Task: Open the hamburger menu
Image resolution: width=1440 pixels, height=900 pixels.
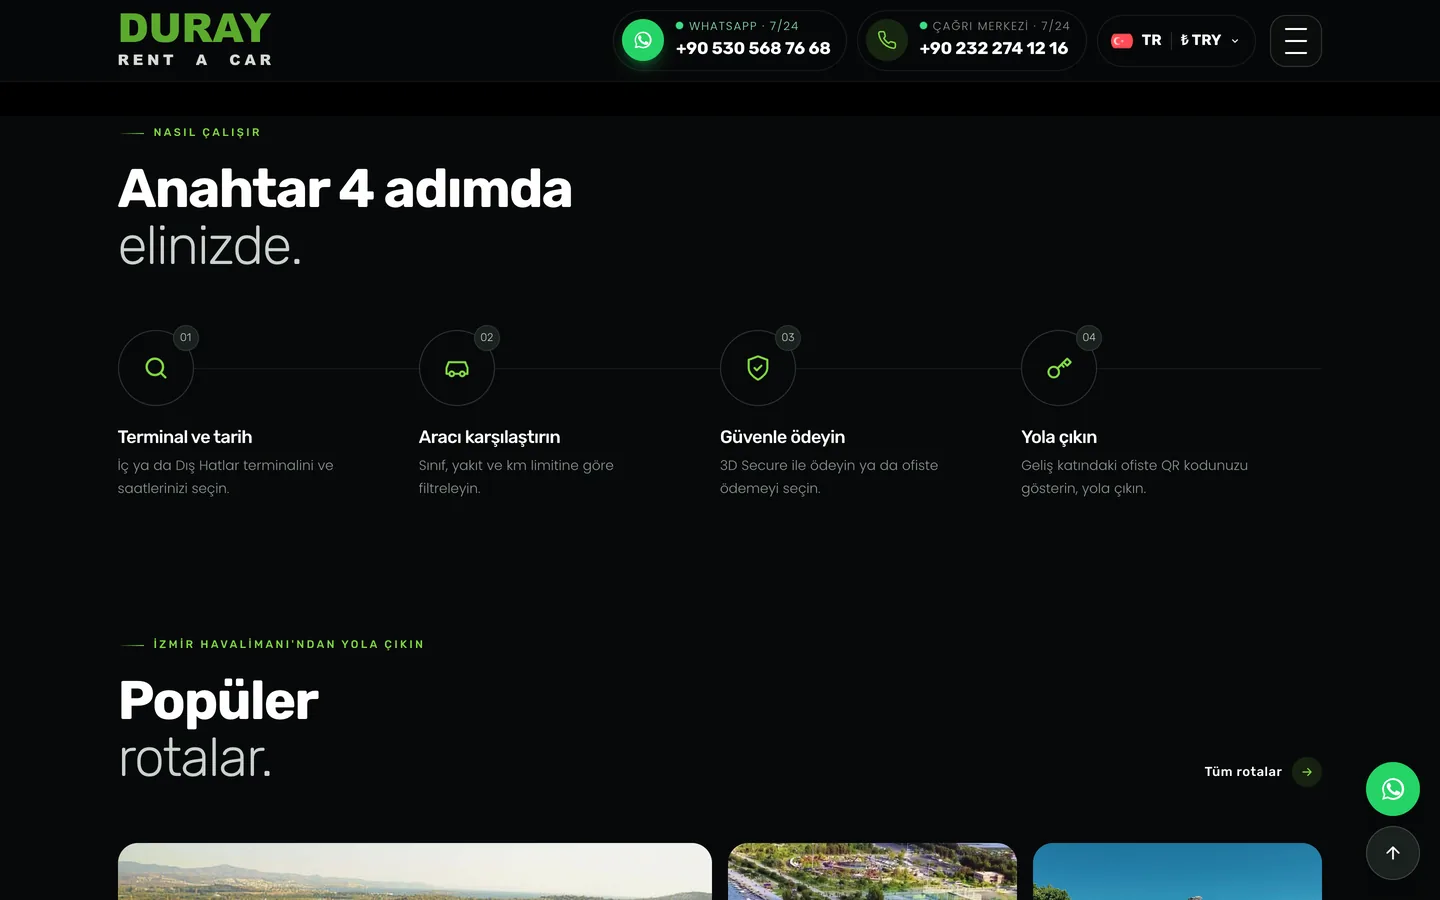Action: (1296, 41)
